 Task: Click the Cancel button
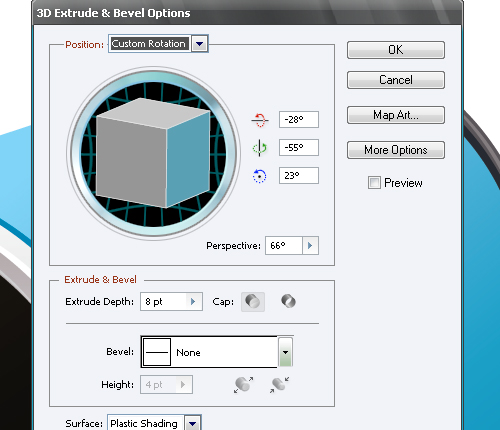click(x=396, y=80)
